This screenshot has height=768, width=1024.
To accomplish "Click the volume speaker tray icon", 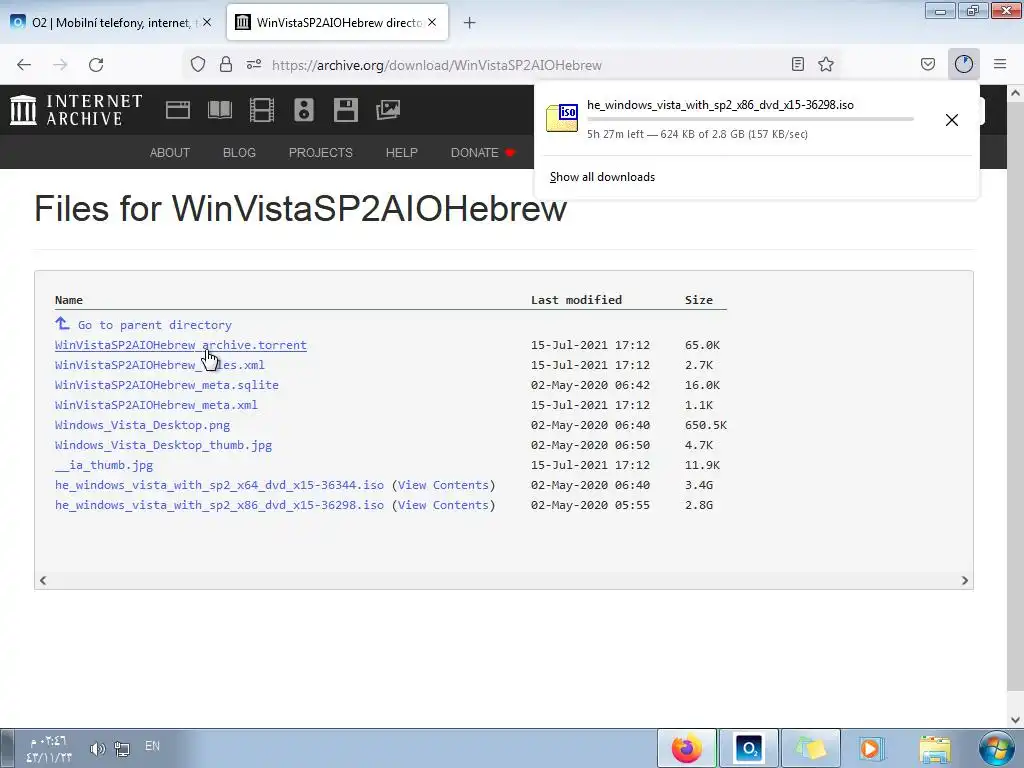I will (x=97, y=748).
